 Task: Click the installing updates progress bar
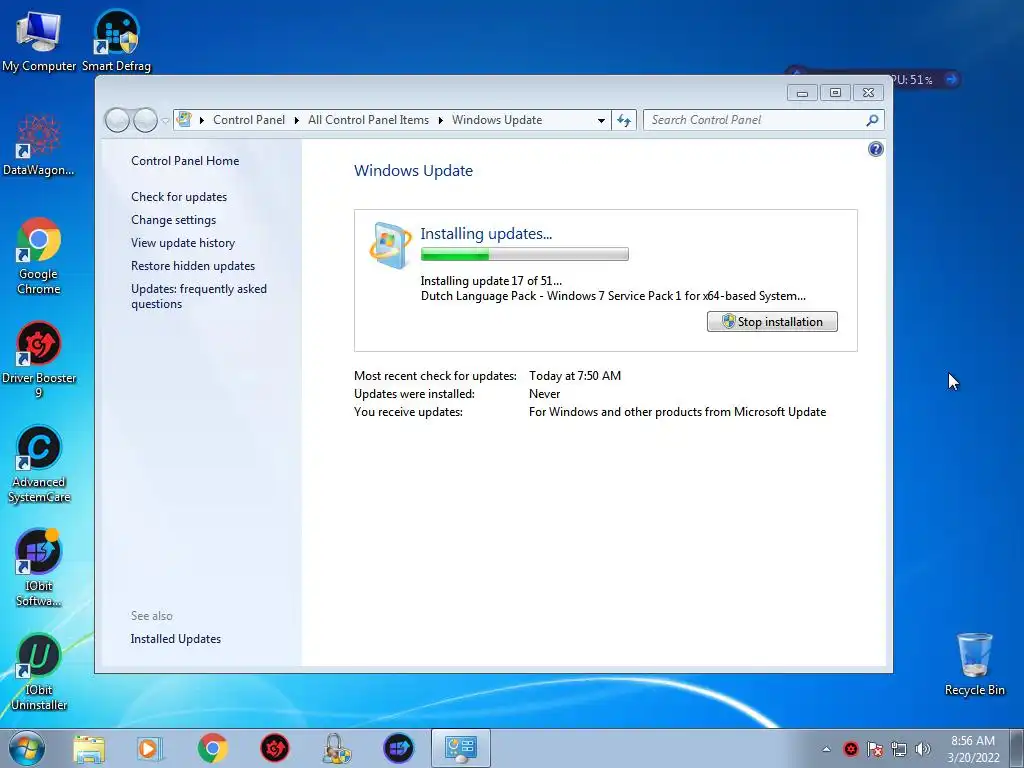coord(524,254)
